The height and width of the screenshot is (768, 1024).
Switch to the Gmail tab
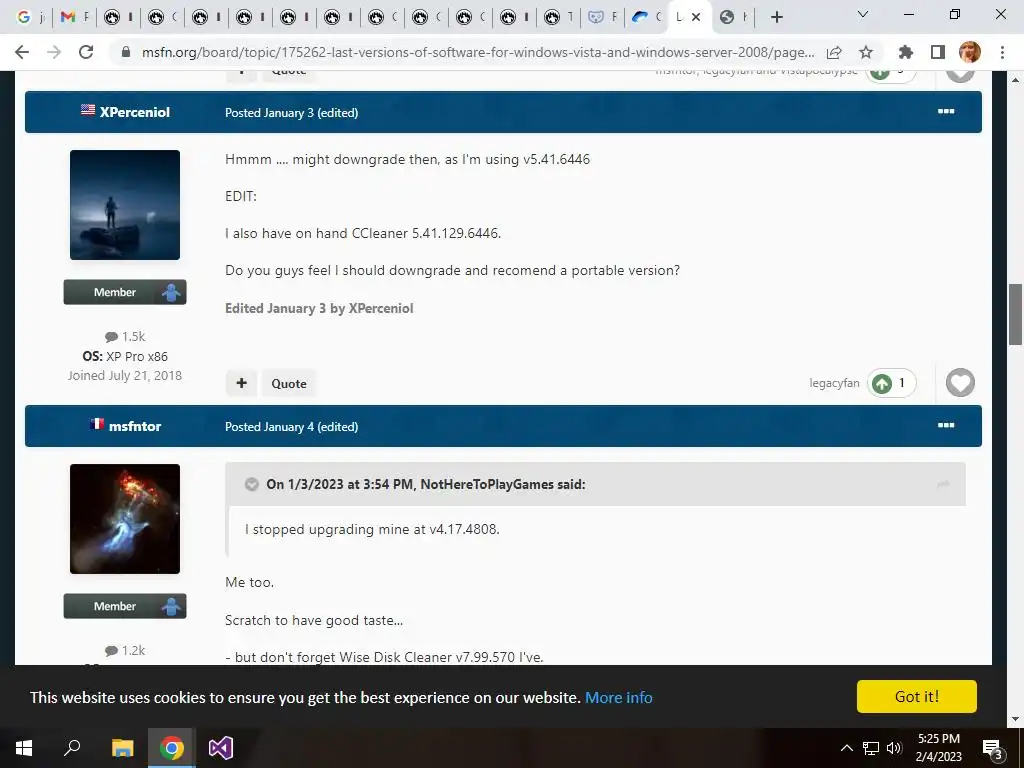coord(74,17)
